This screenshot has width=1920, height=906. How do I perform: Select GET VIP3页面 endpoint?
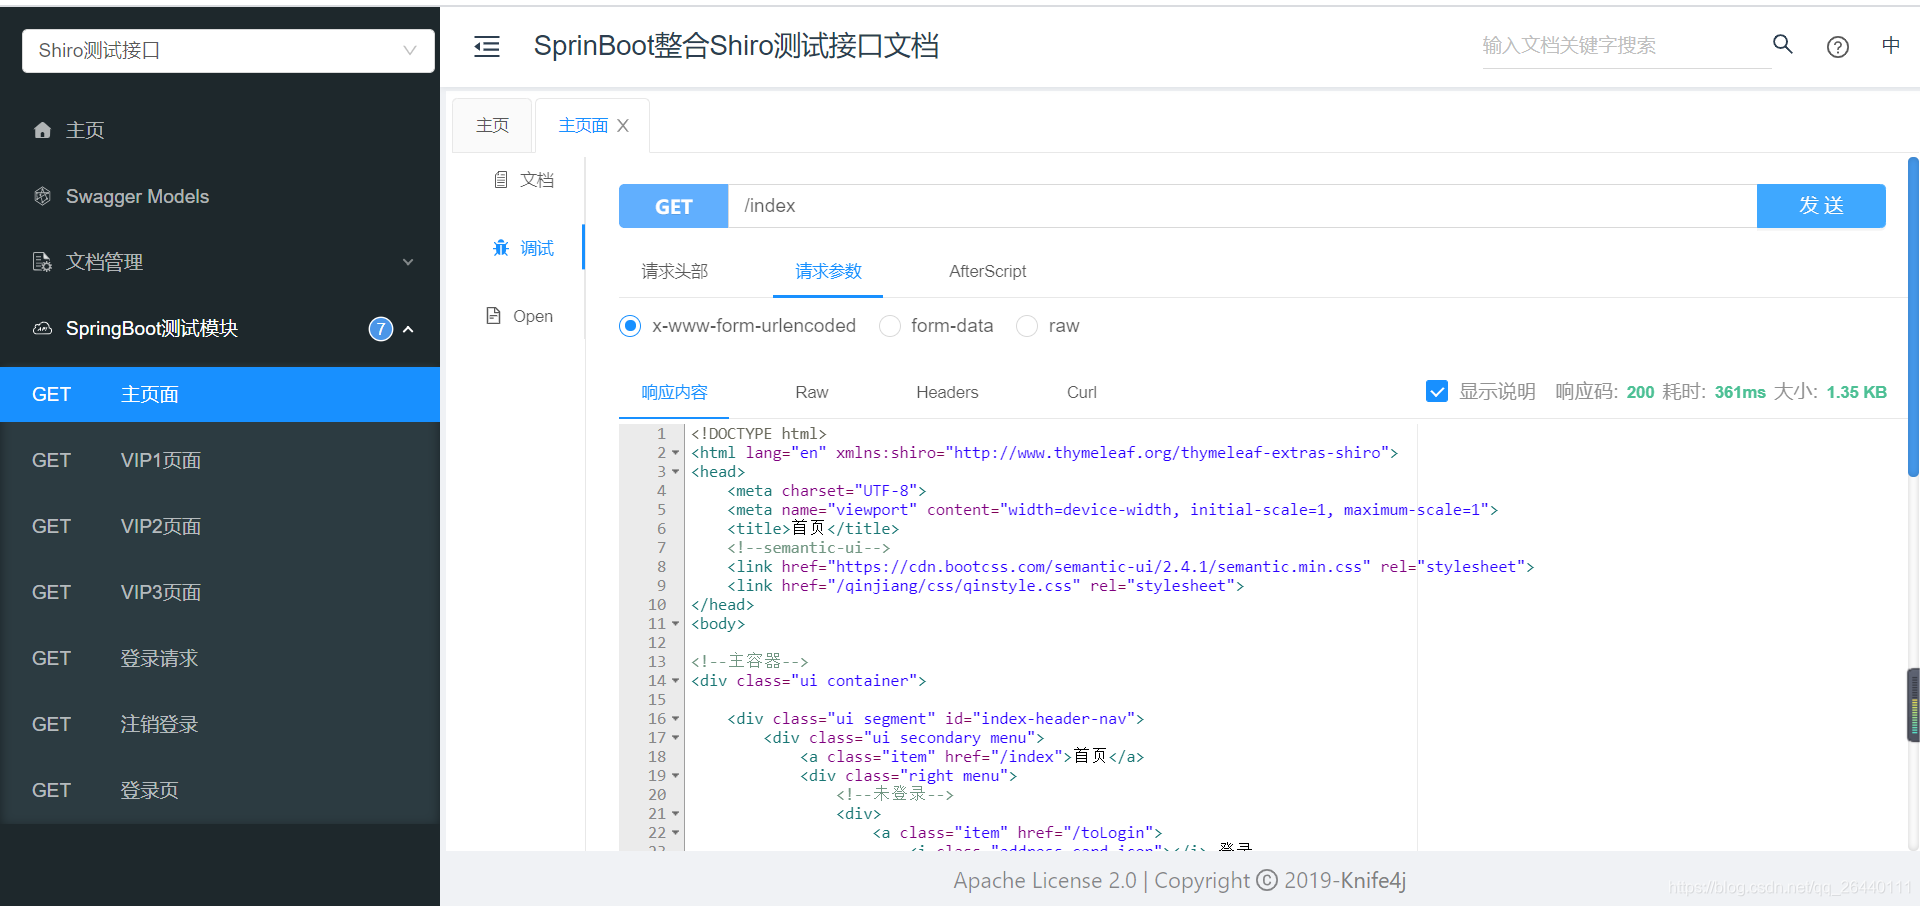pos(220,592)
